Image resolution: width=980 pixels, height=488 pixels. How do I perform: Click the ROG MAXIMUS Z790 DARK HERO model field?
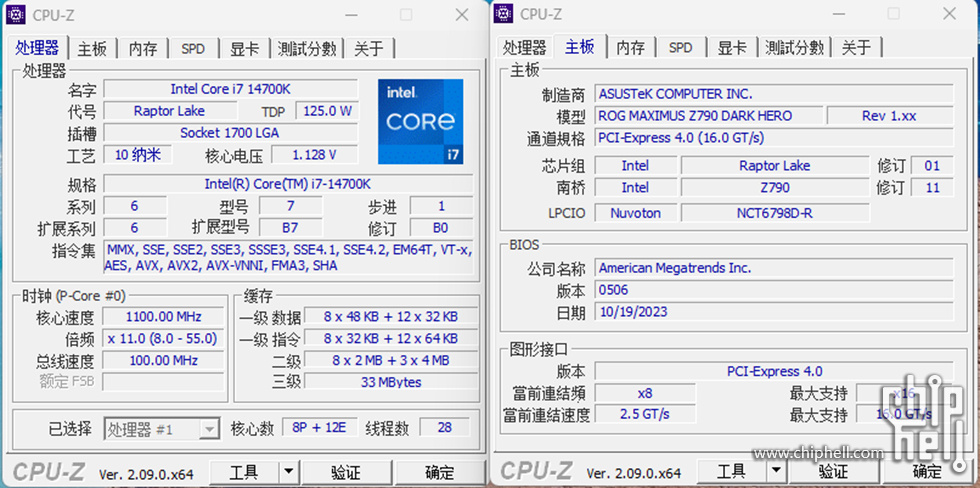[x=708, y=116]
